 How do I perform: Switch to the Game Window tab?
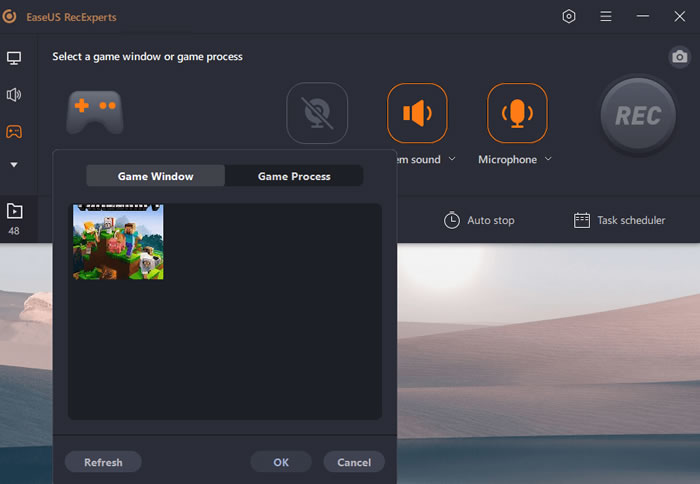pos(155,176)
